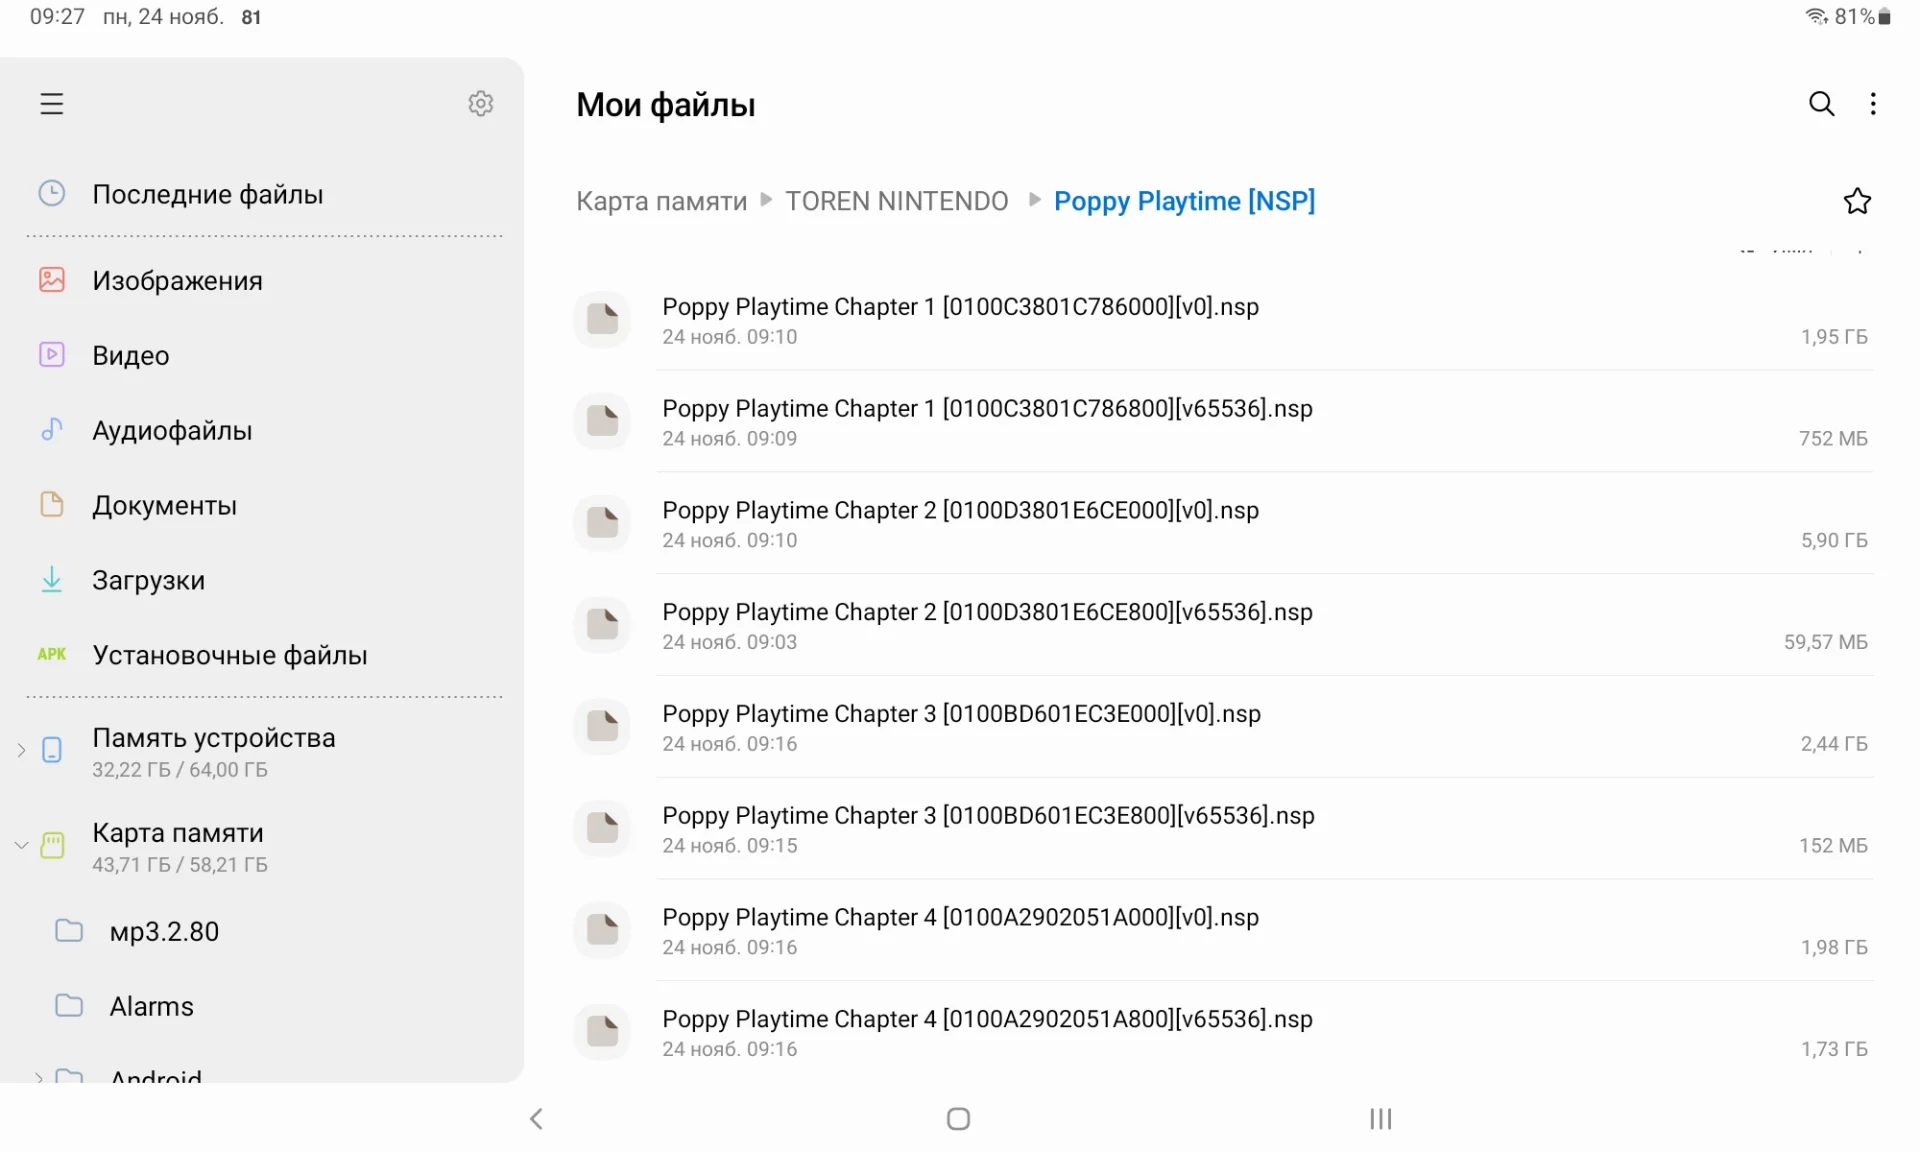This screenshot has height=1152, width=1920.
Task: Expand the Android folder arrow
Action: coord(38,1076)
